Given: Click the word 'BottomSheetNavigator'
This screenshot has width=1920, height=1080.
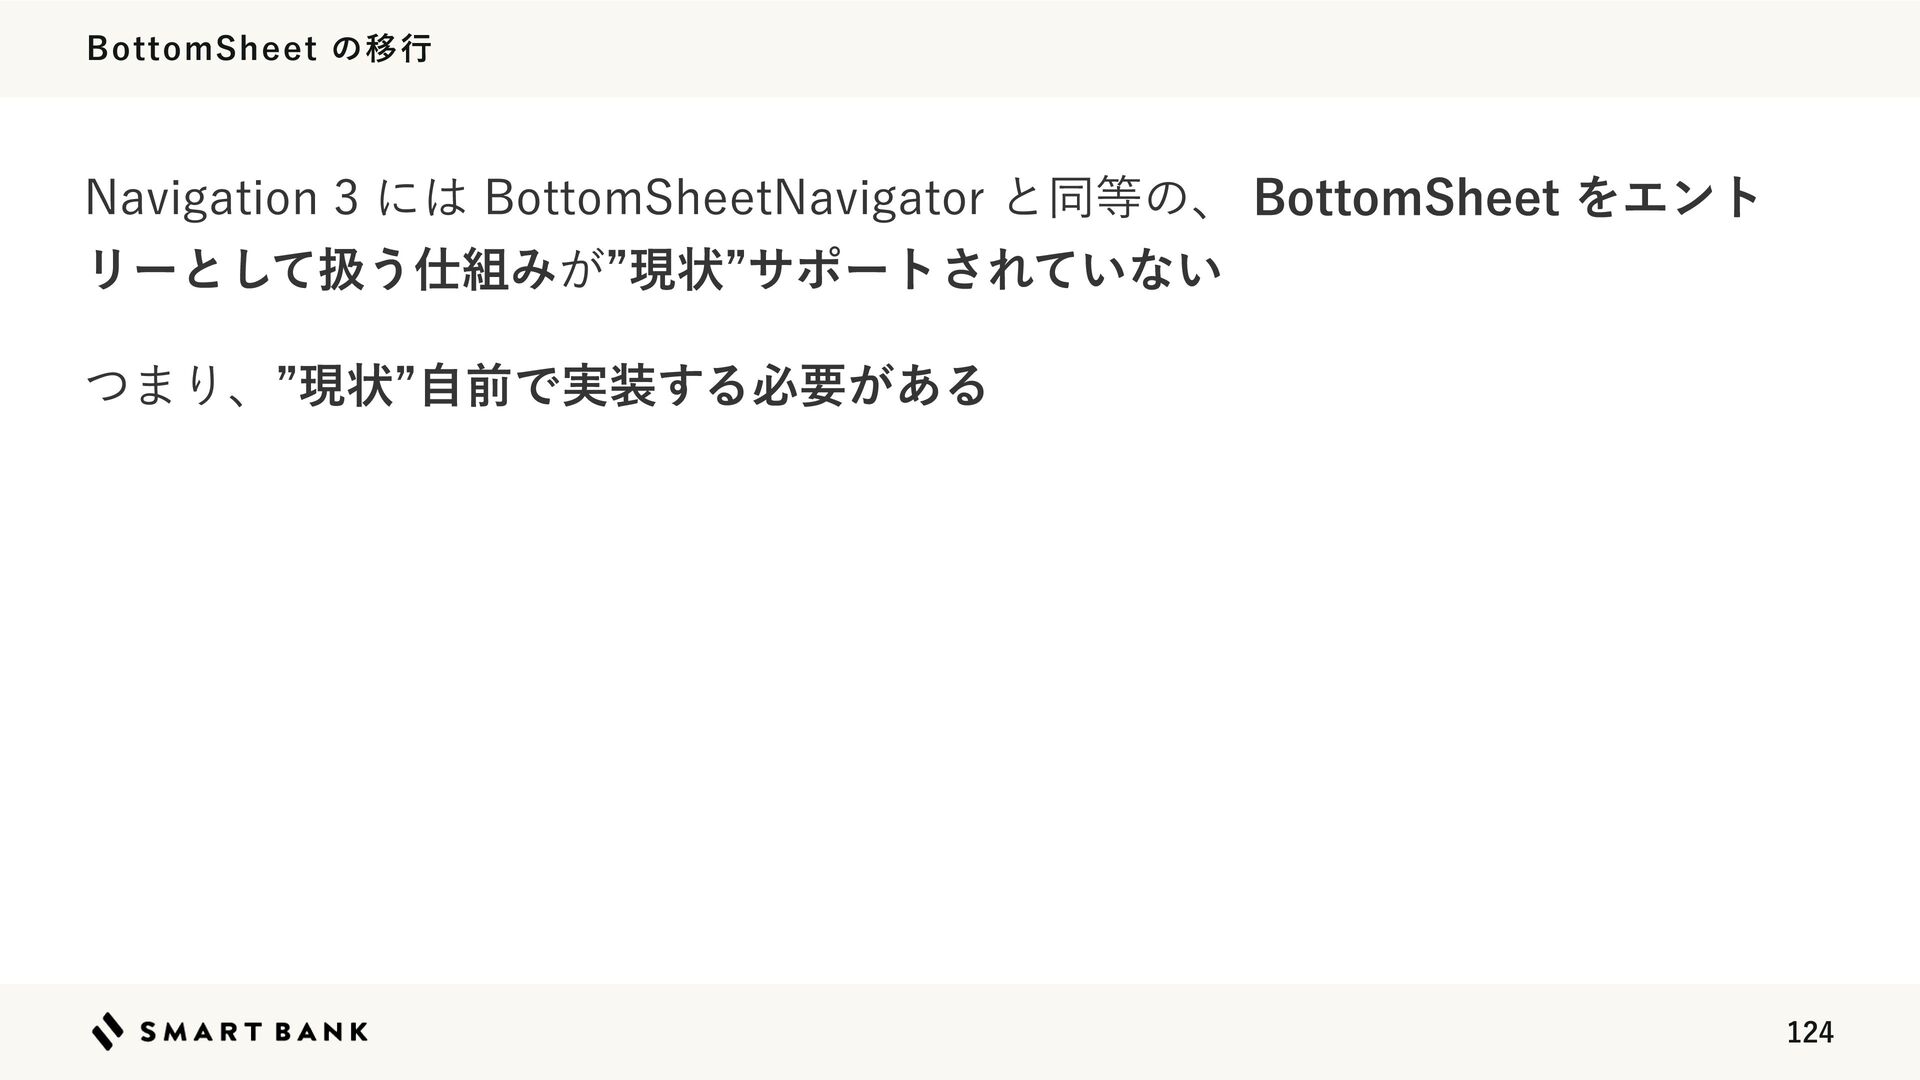Looking at the screenshot, I should (734, 198).
